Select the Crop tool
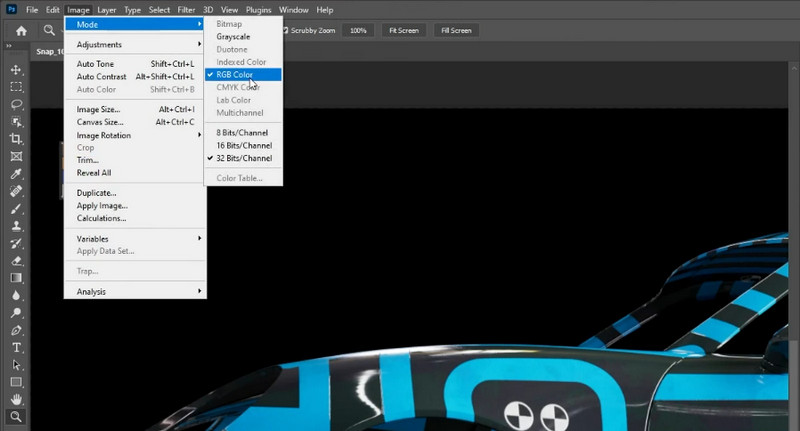The height and width of the screenshot is (431, 800). coord(16,139)
